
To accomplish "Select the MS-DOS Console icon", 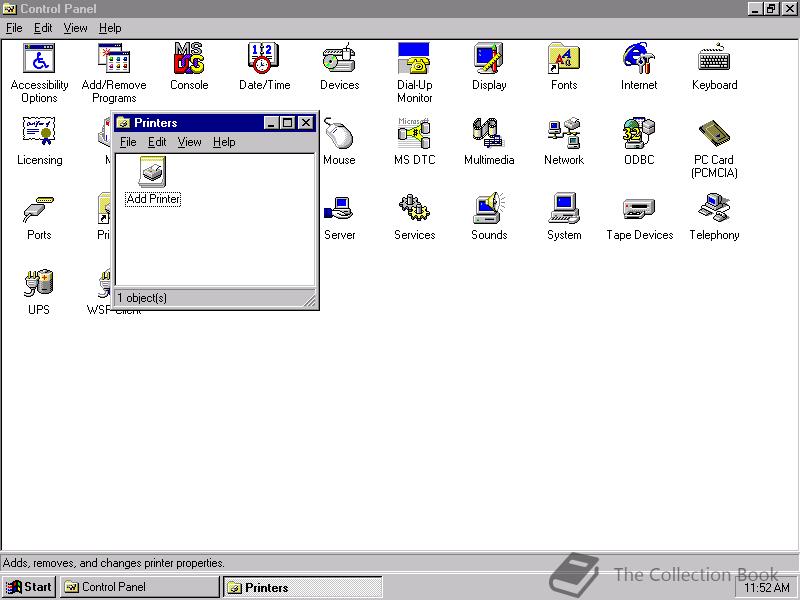I will pos(189,67).
